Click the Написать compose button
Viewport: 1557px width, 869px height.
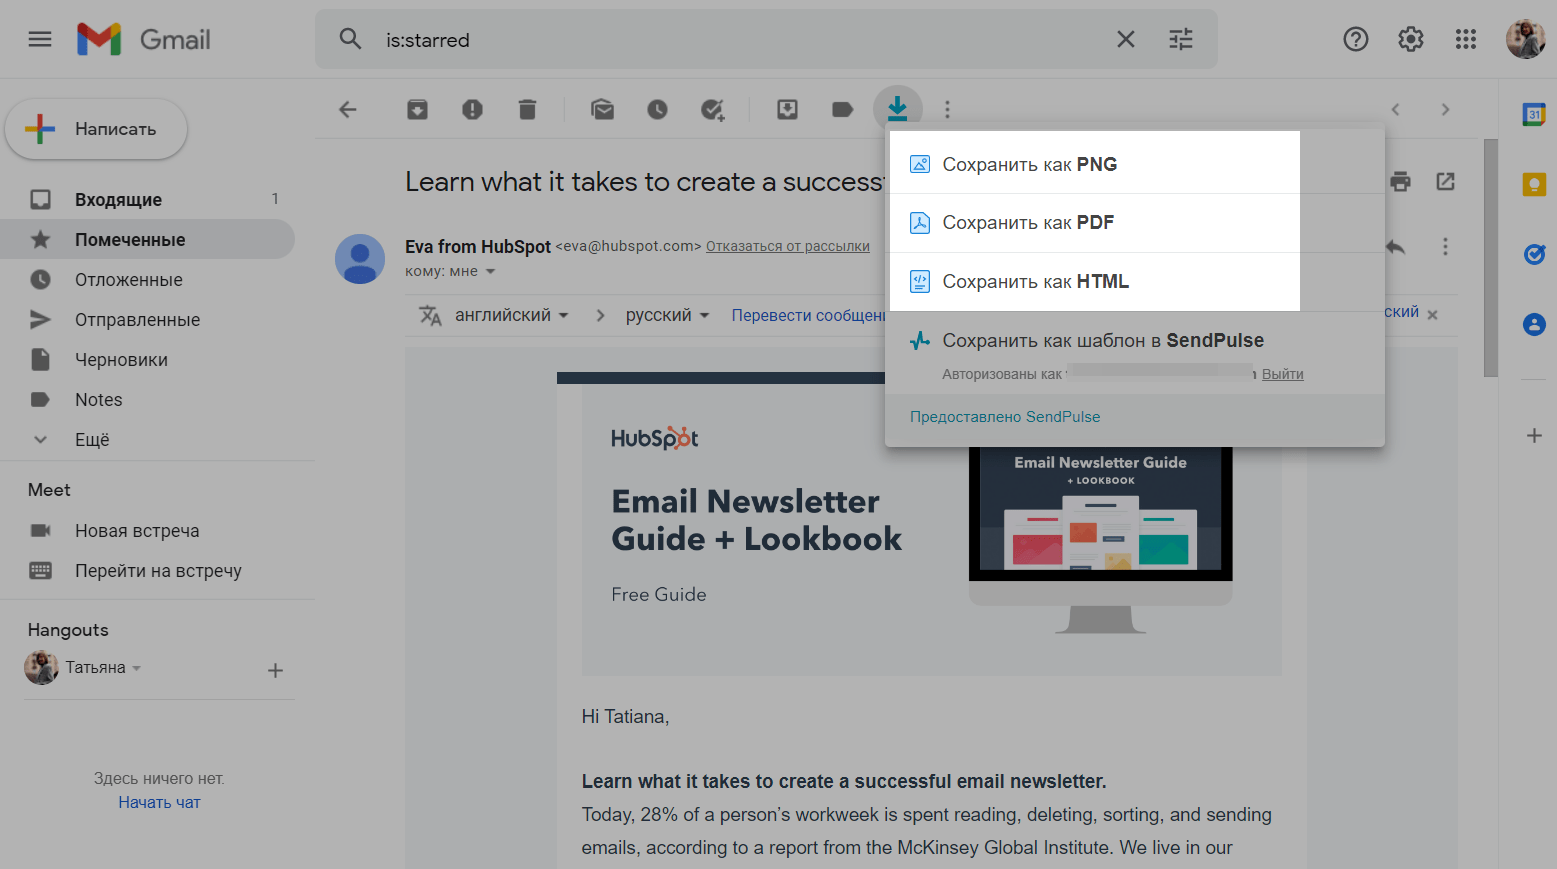tap(96, 129)
